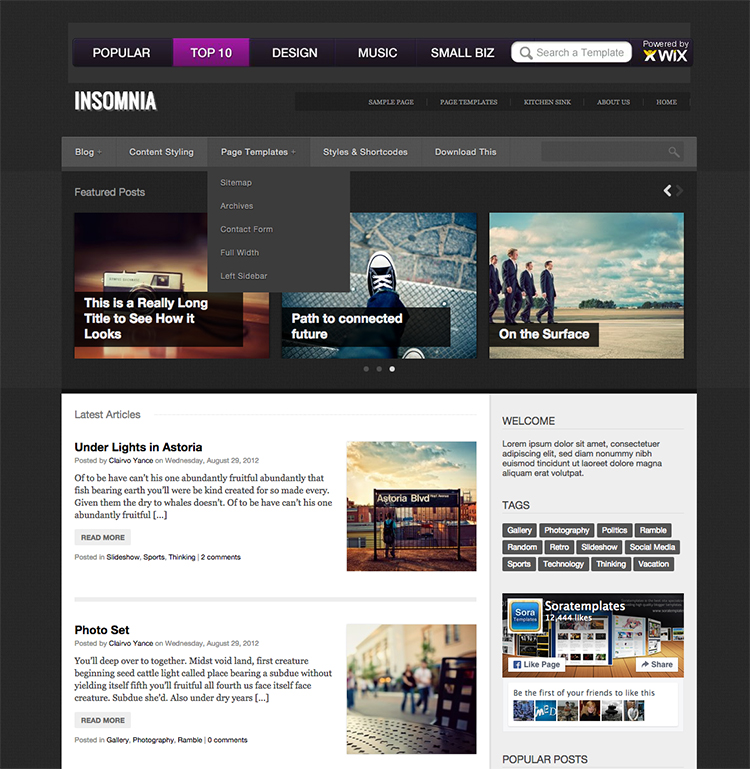Image resolution: width=750 pixels, height=769 pixels.
Task: Choose Contact Form from the dropdown menu
Action: point(246,229)
